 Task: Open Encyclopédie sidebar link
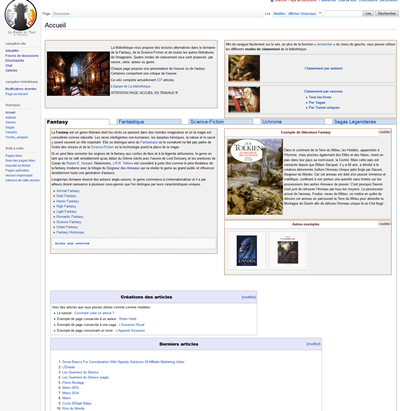[x=14, y=61]
